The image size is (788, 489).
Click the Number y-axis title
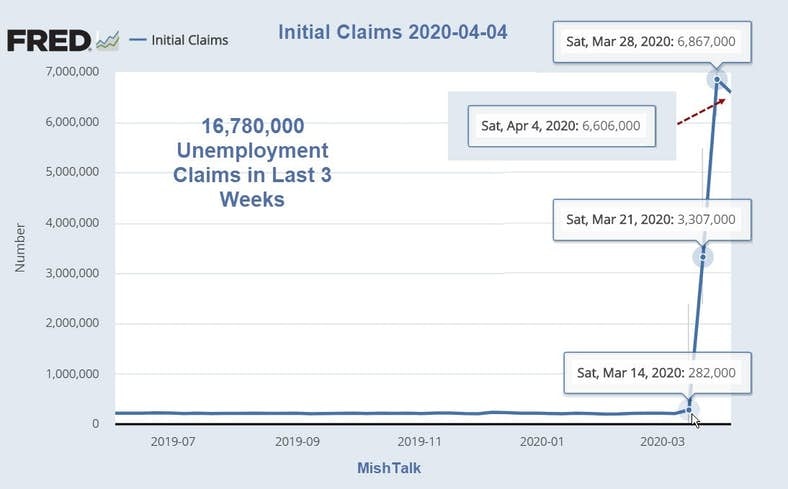(20, 247)
